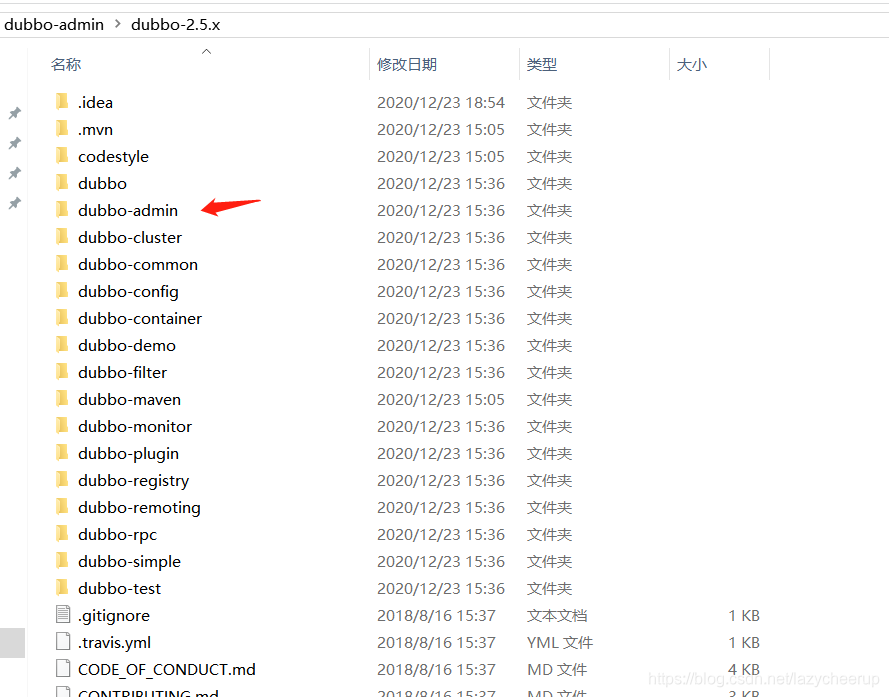Click the 文本文档 type of .gitignore
889x697 pixels.
coord(557,615)
